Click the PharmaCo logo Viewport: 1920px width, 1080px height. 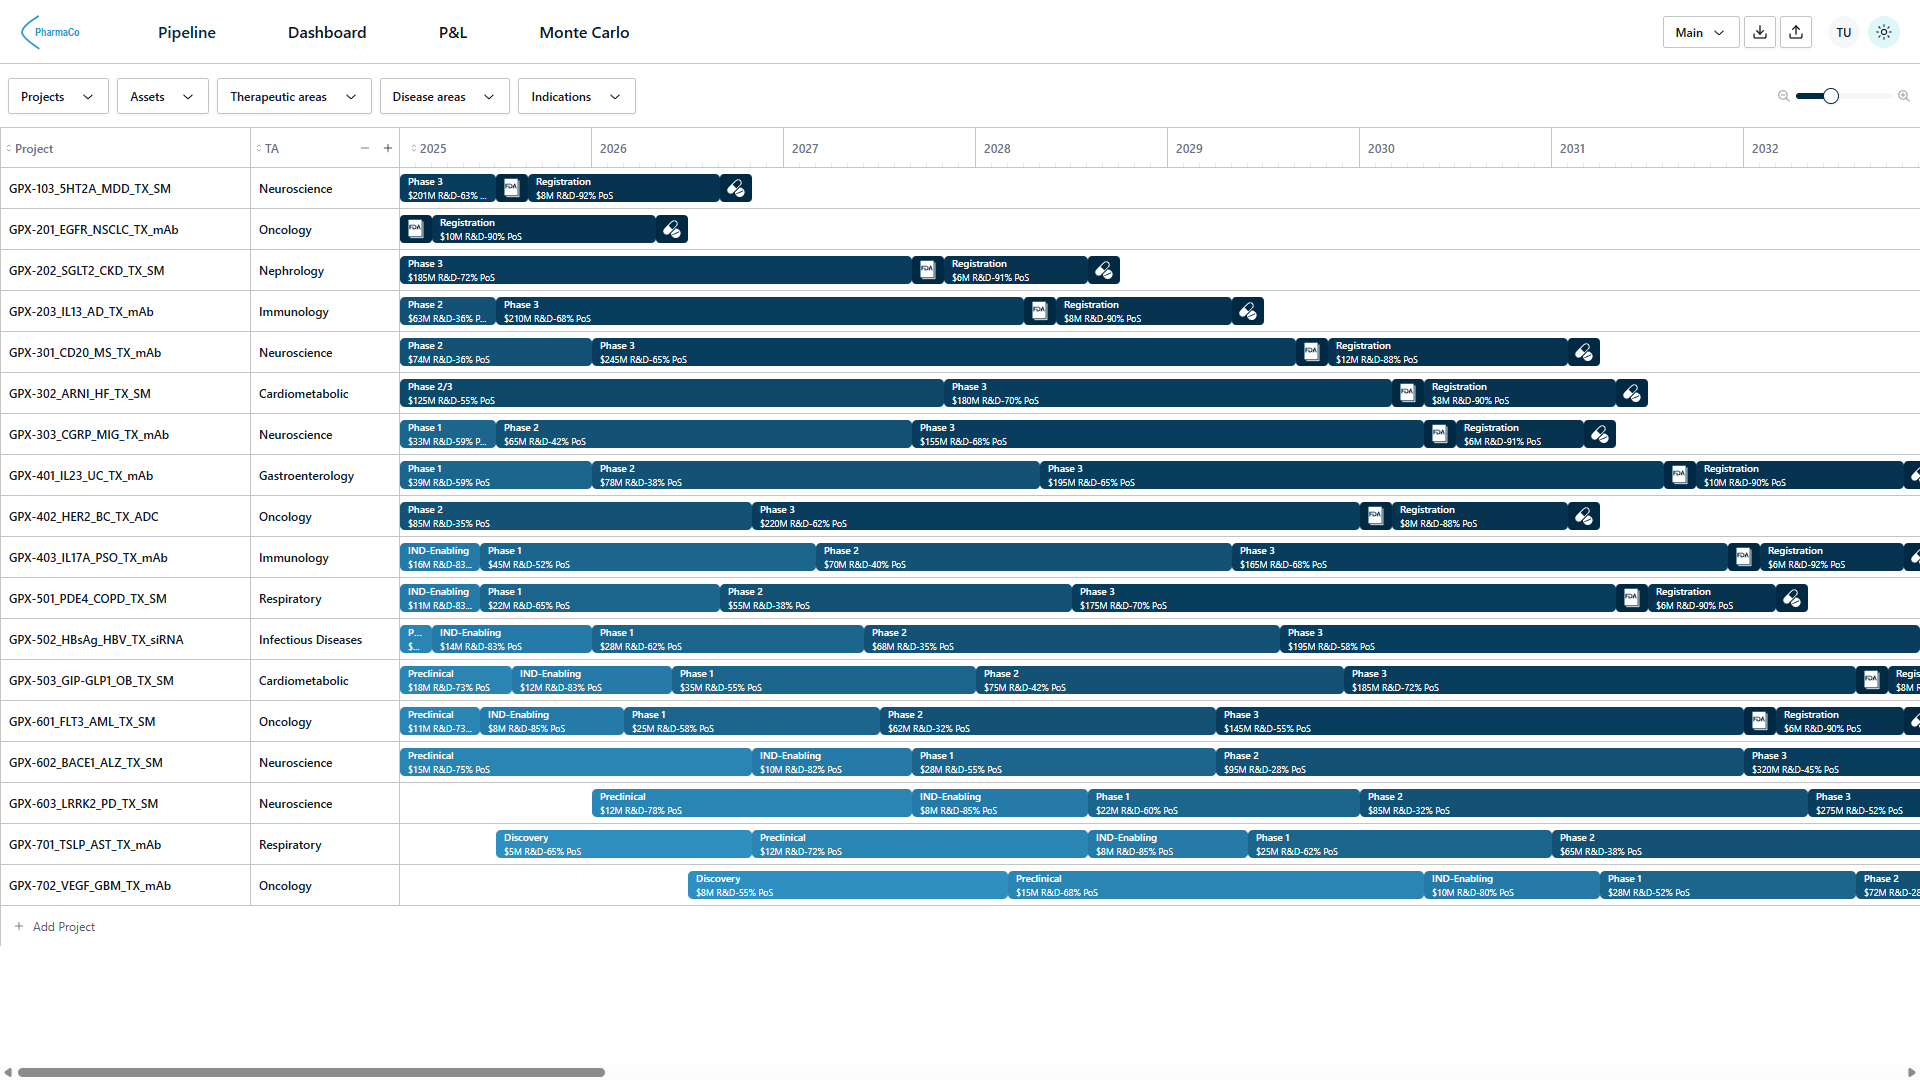coord(52,31)
